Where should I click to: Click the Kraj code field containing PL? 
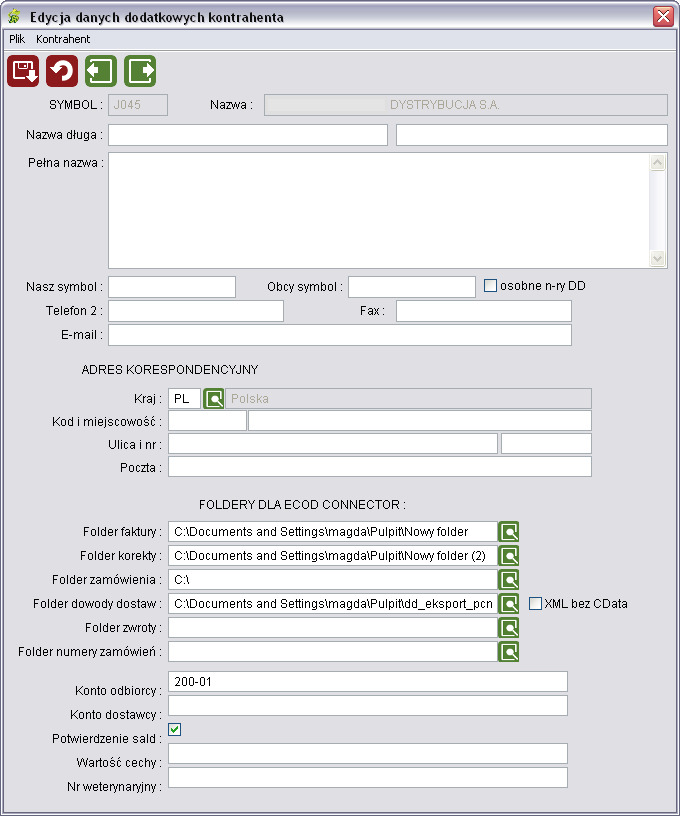pyautogui.click(x=185, y=399)
